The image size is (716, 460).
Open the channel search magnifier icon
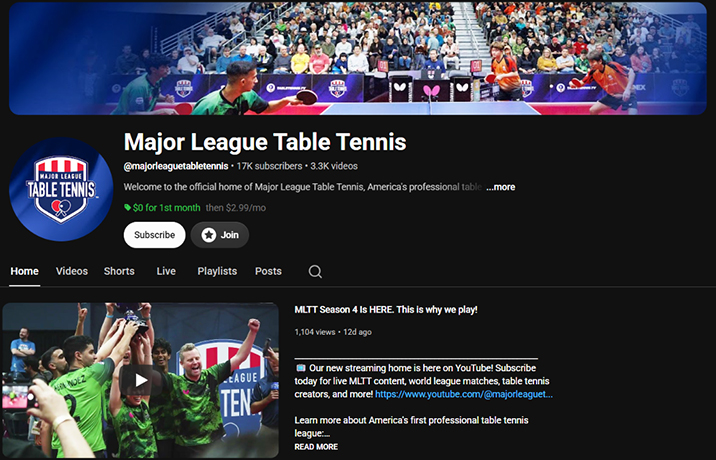pos(315,271)
